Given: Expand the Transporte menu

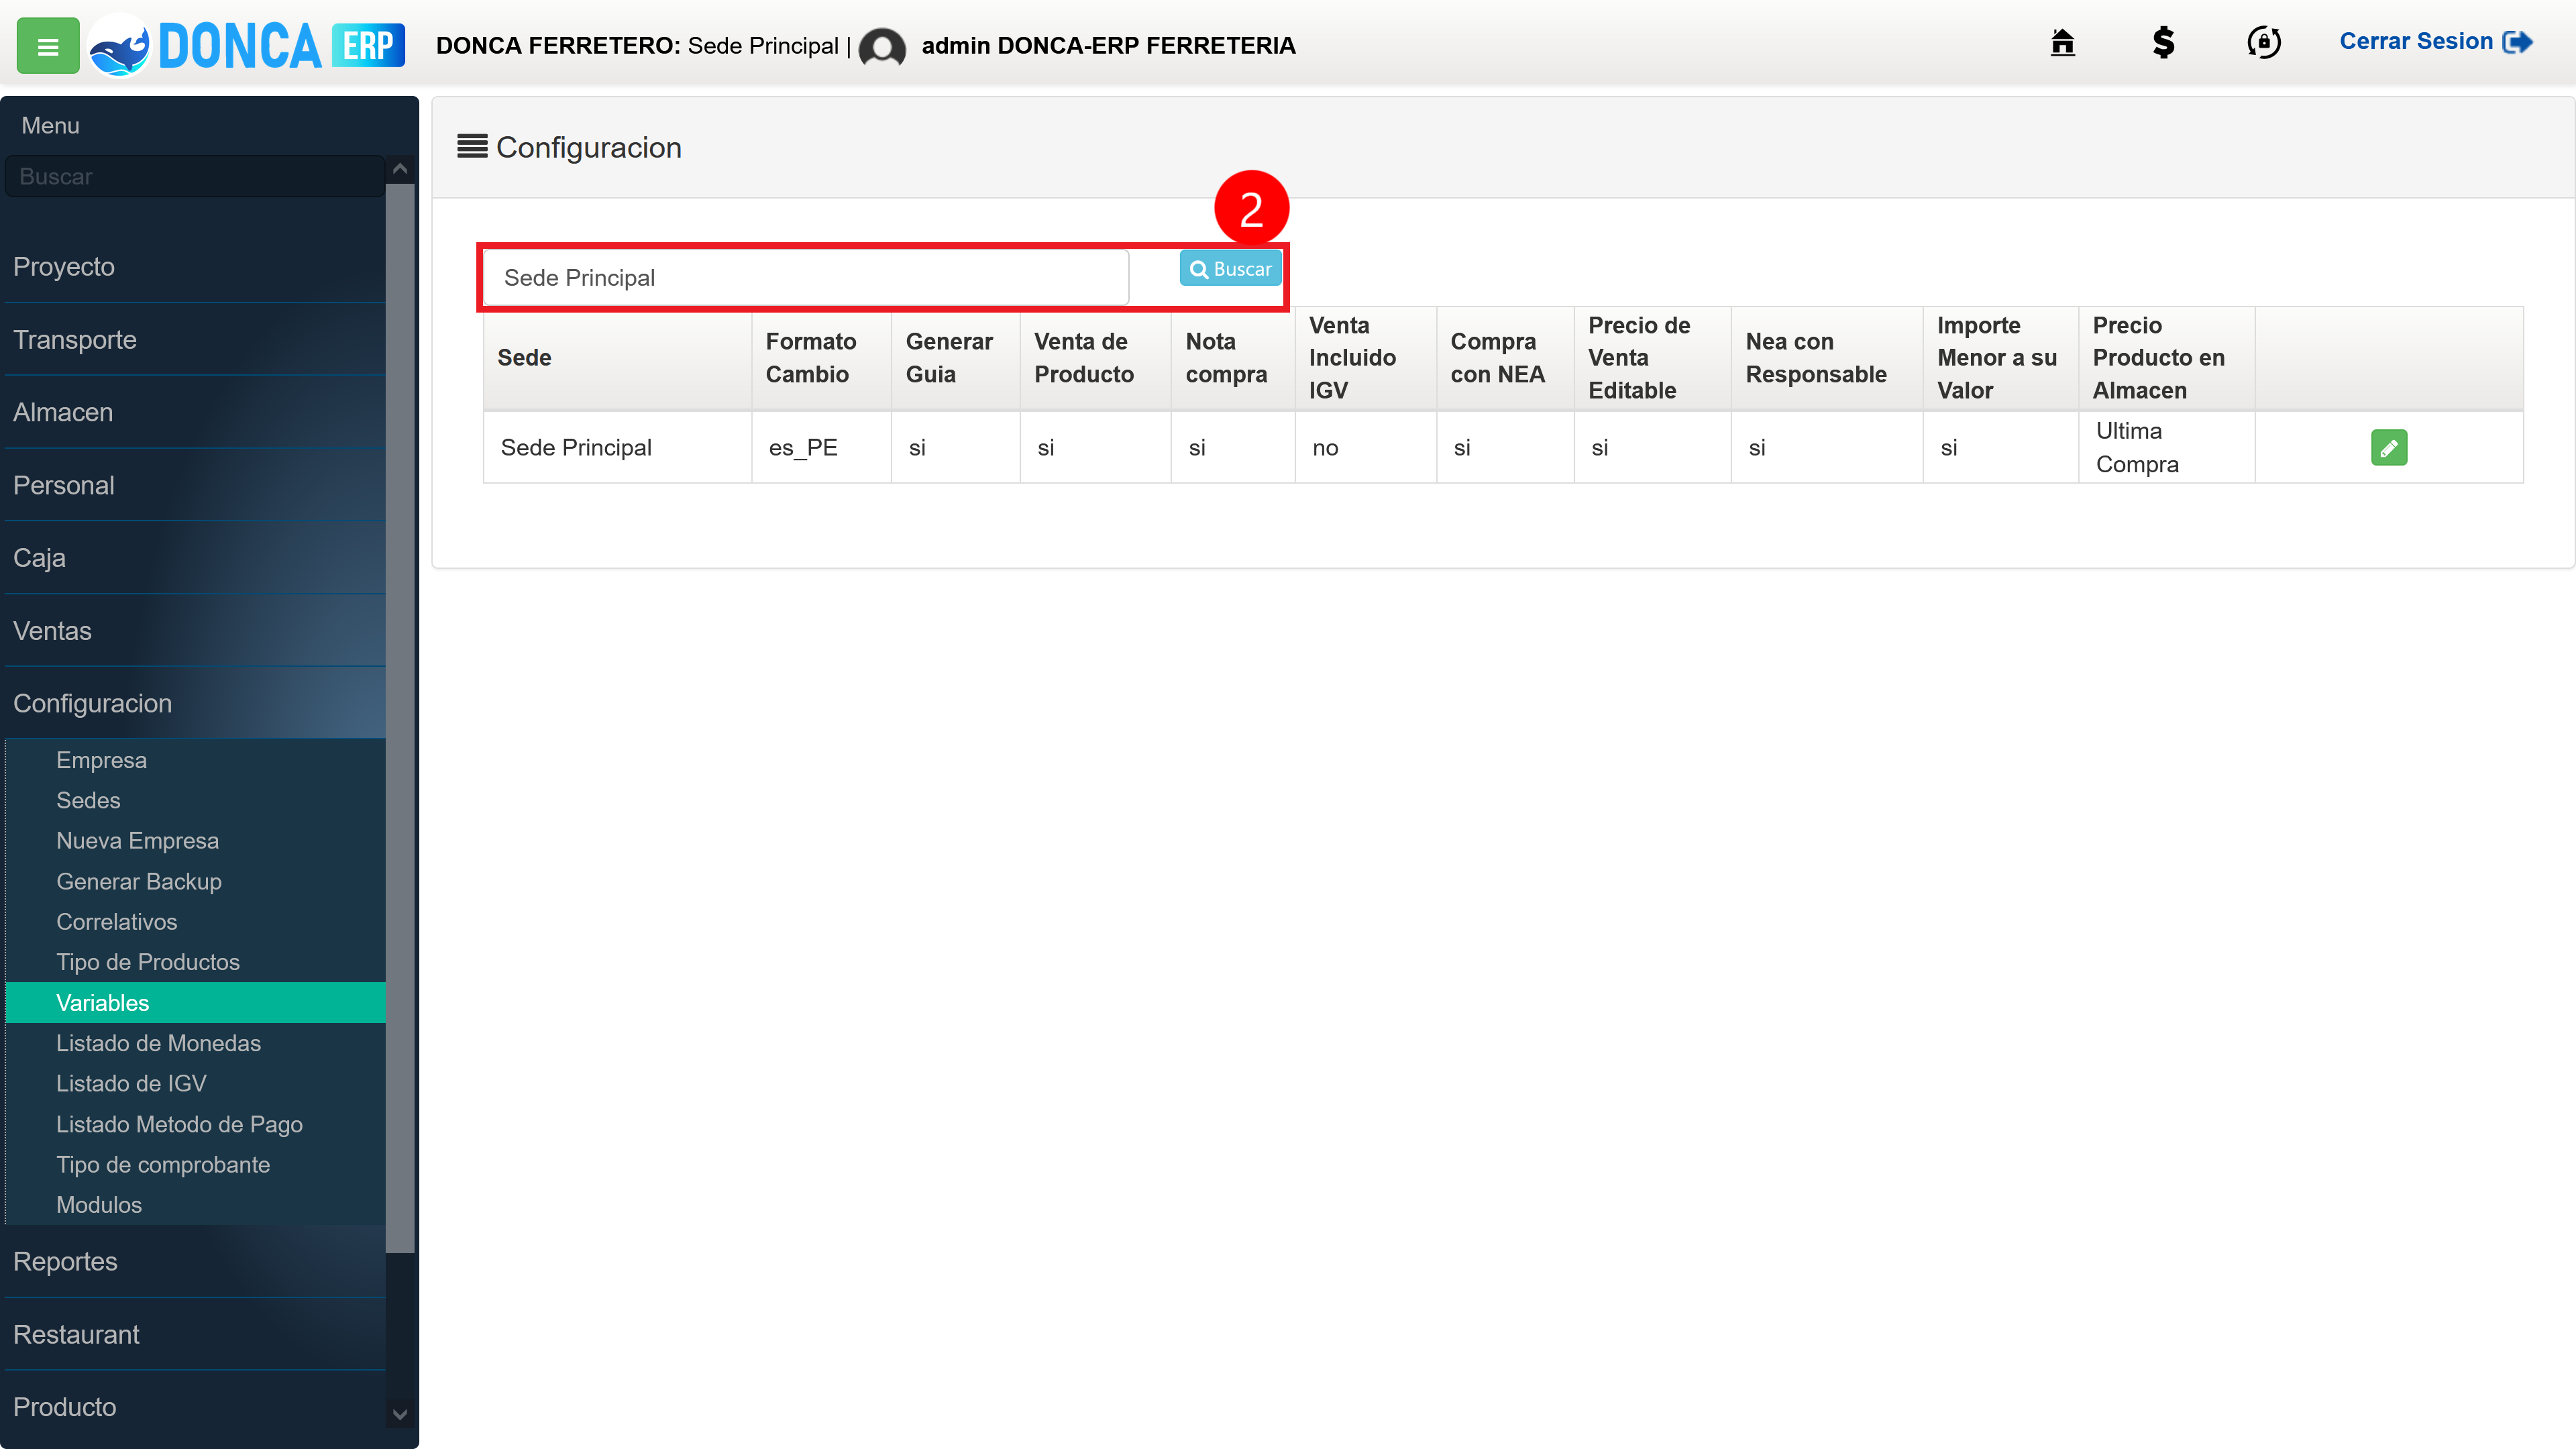Looking at the screenshot, I should pyautogui.click(x=195, y=340).
